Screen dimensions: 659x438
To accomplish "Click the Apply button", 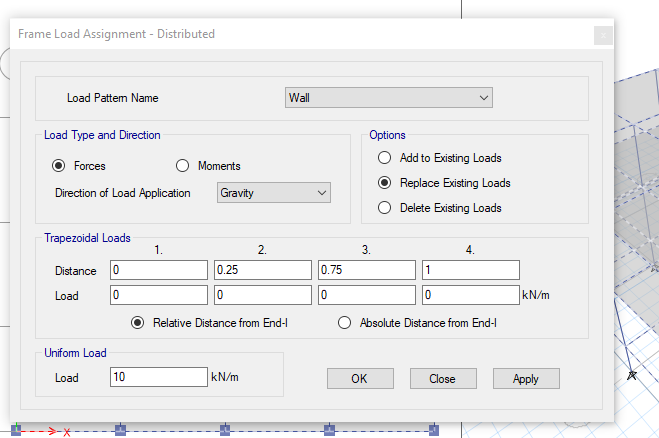I will point(526,379).
